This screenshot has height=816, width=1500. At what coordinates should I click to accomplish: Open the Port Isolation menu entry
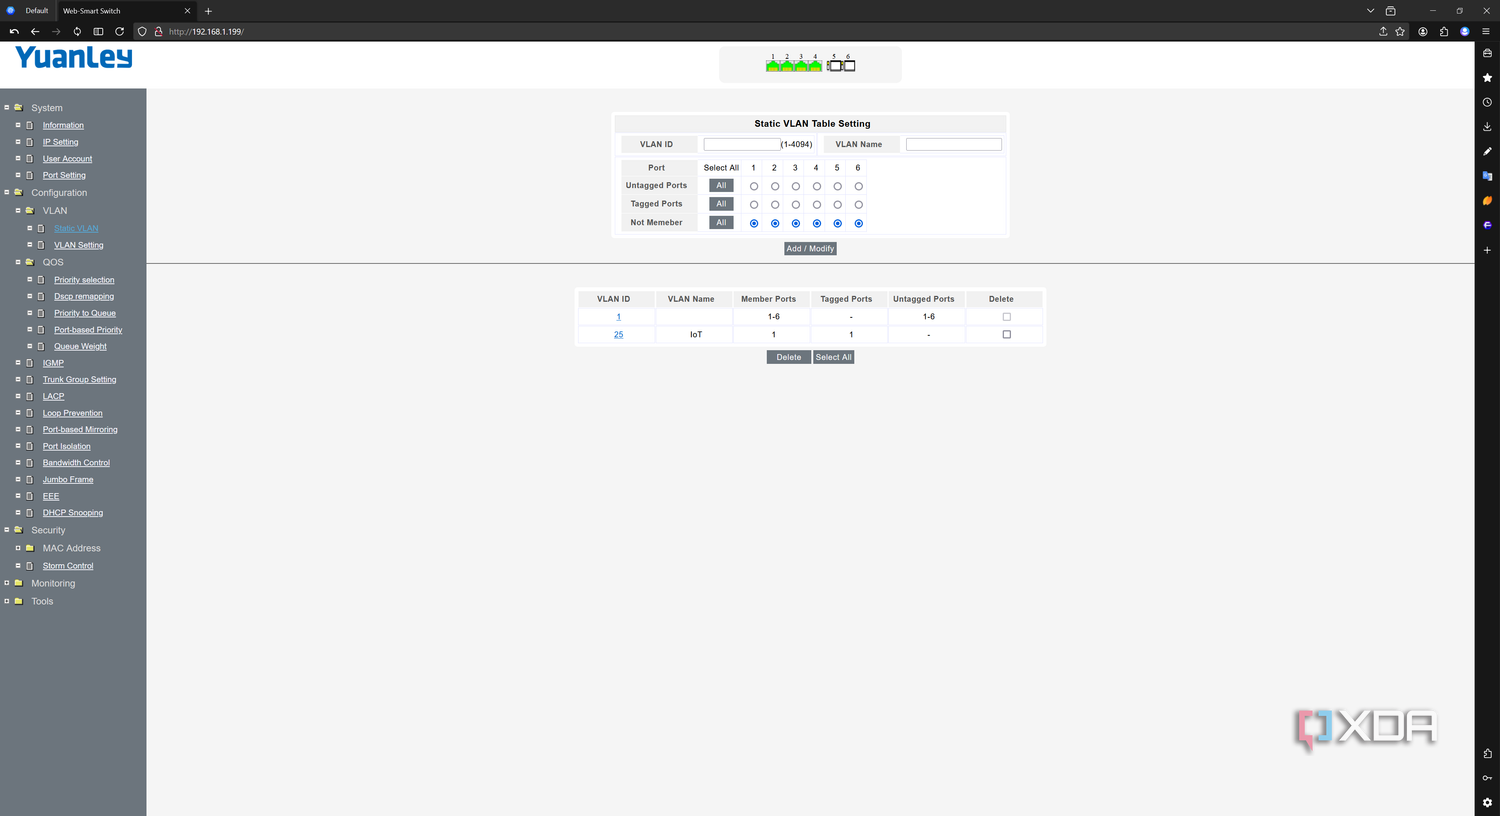click(66, 446)
